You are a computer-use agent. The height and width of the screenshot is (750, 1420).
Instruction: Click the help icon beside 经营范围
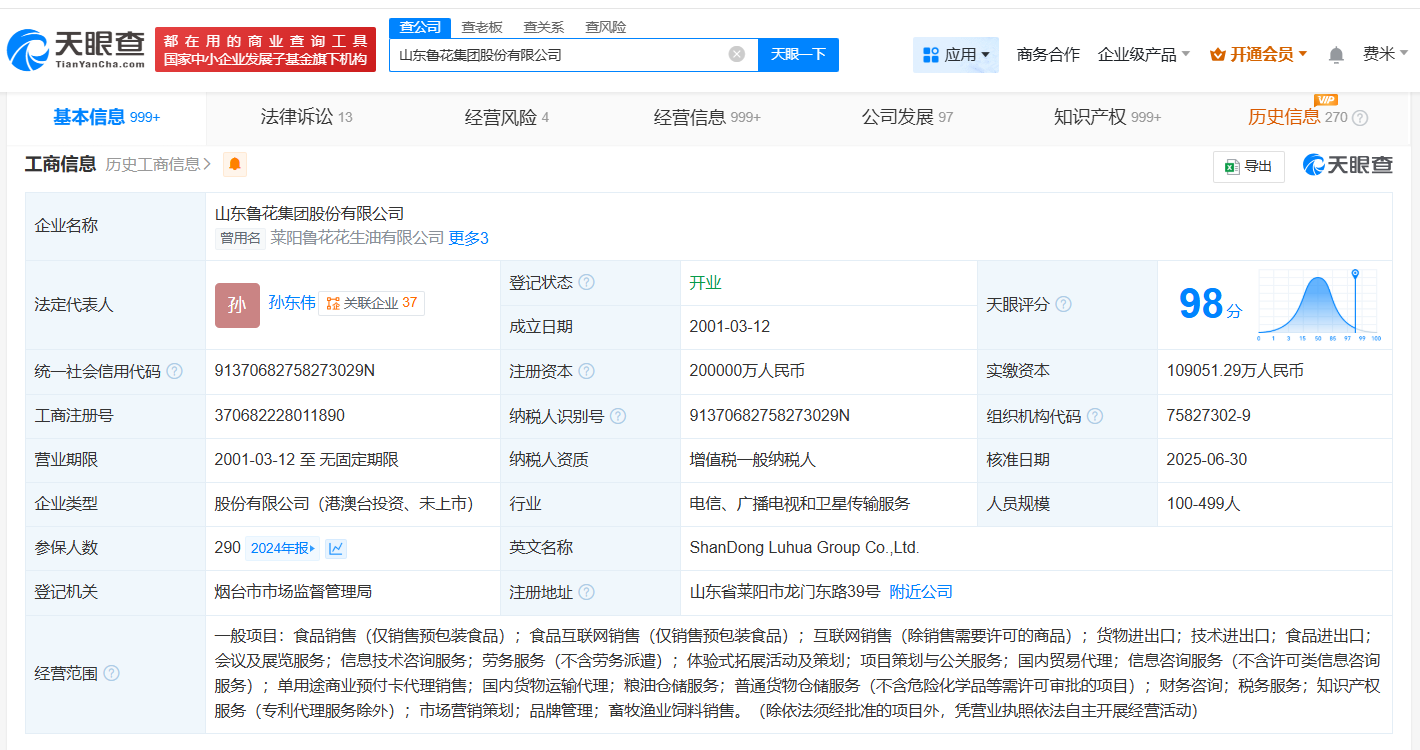(111, 673)
